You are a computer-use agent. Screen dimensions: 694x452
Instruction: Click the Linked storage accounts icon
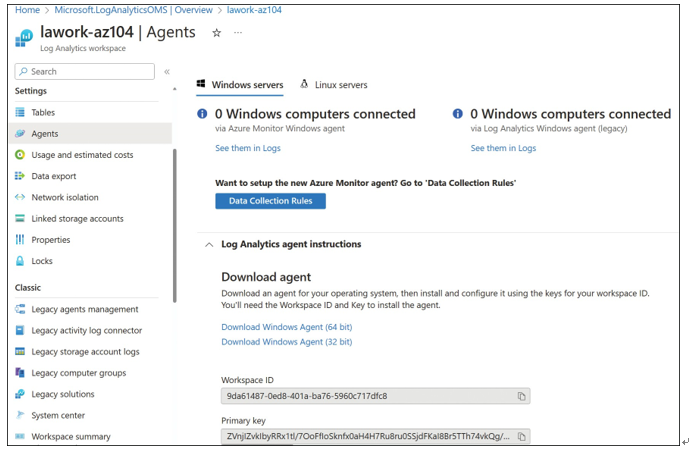20,218
